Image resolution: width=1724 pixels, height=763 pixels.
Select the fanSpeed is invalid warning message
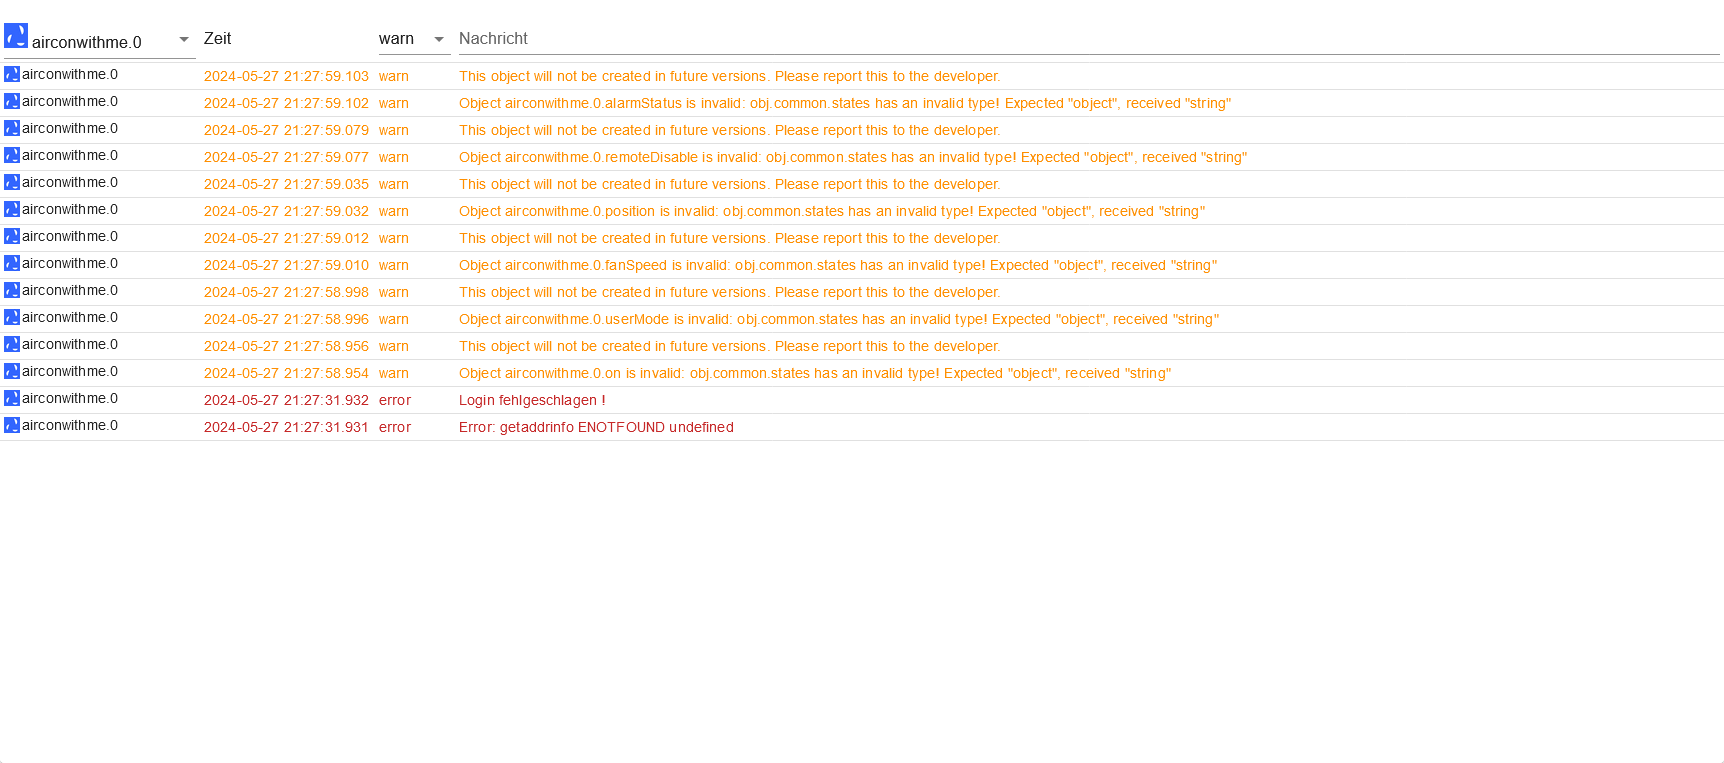tap(838, 265)
